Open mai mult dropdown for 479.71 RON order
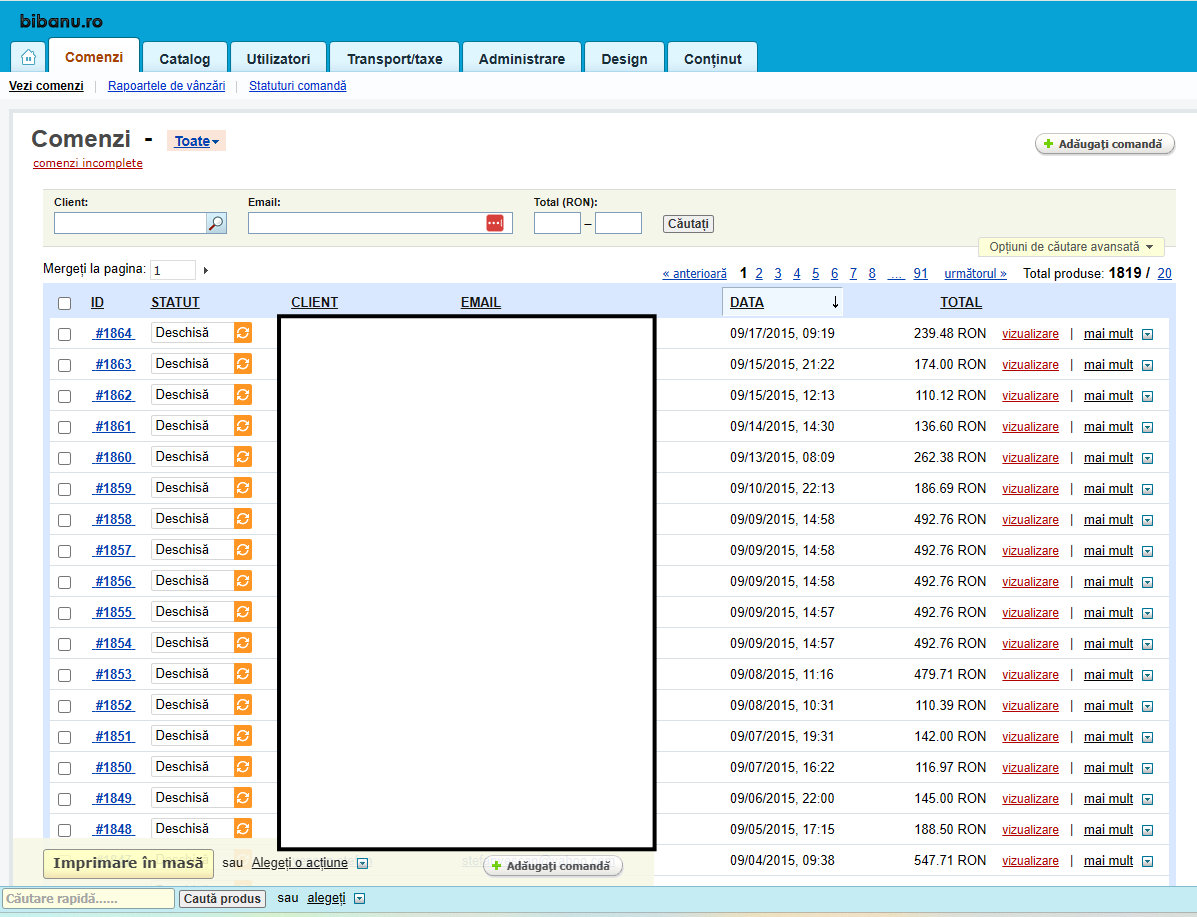The width and height of the screenshot is (1197, 917). 1147,676
